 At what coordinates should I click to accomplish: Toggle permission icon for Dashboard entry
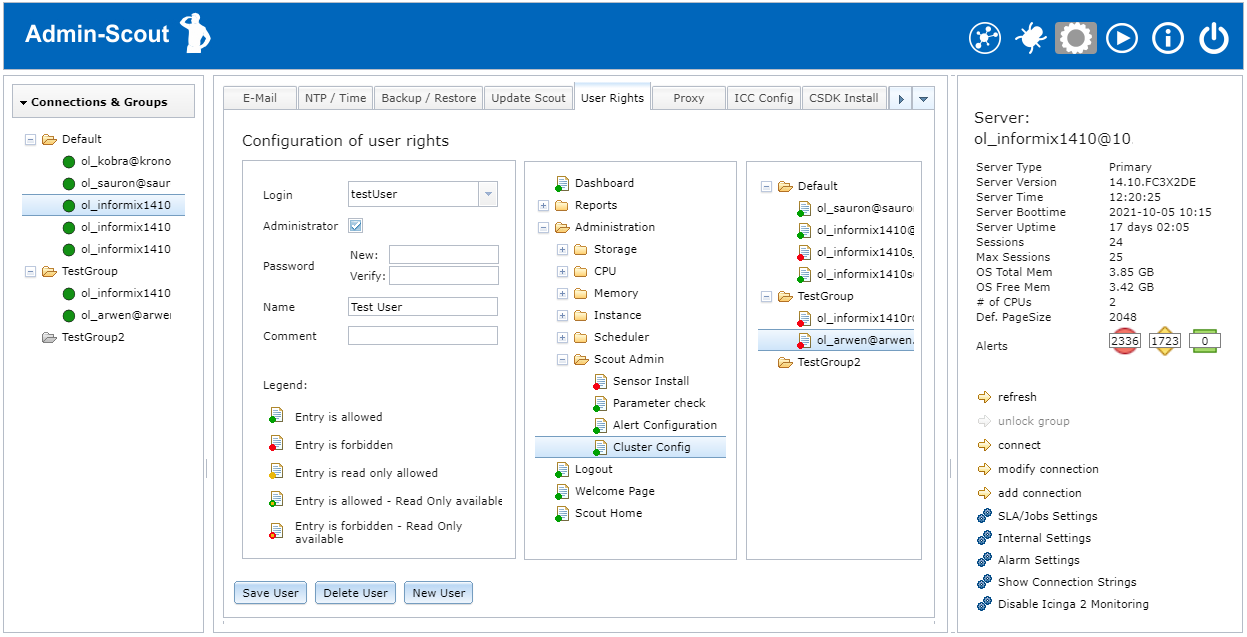coord(562,184)
